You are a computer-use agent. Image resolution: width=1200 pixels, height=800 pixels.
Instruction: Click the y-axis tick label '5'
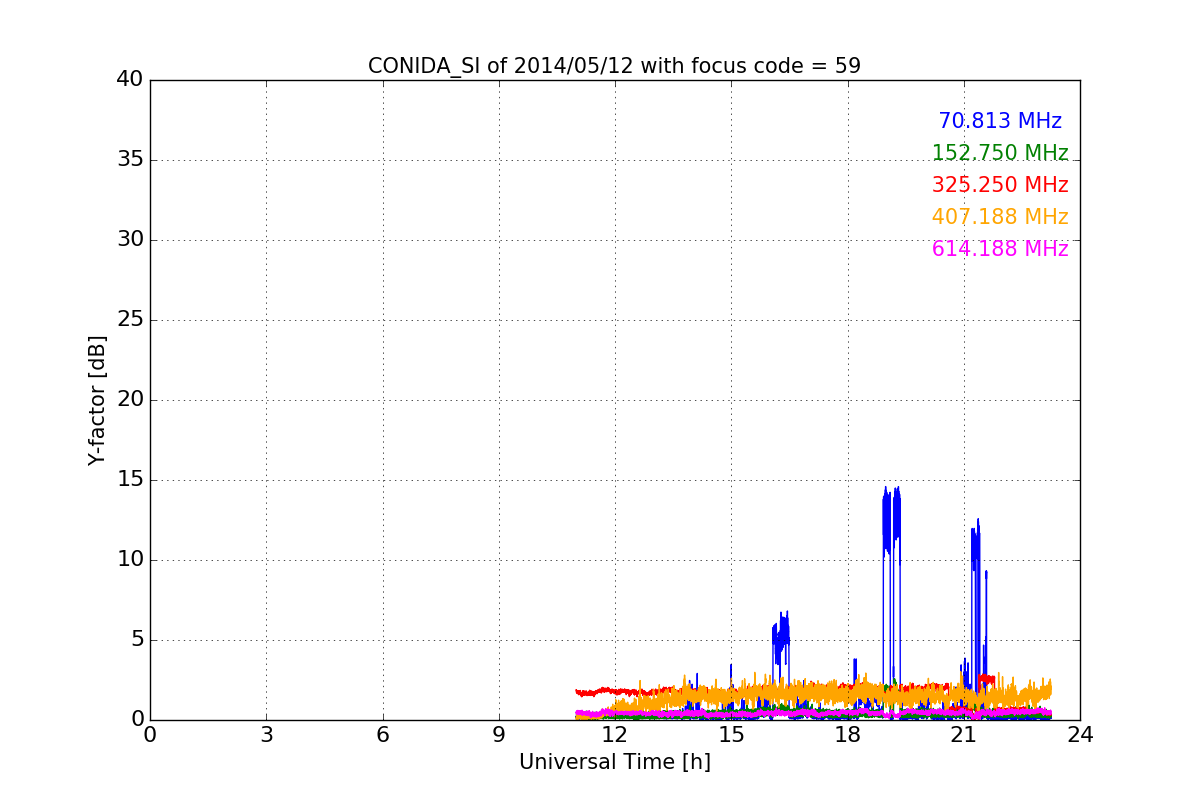[x=137, y=640]
